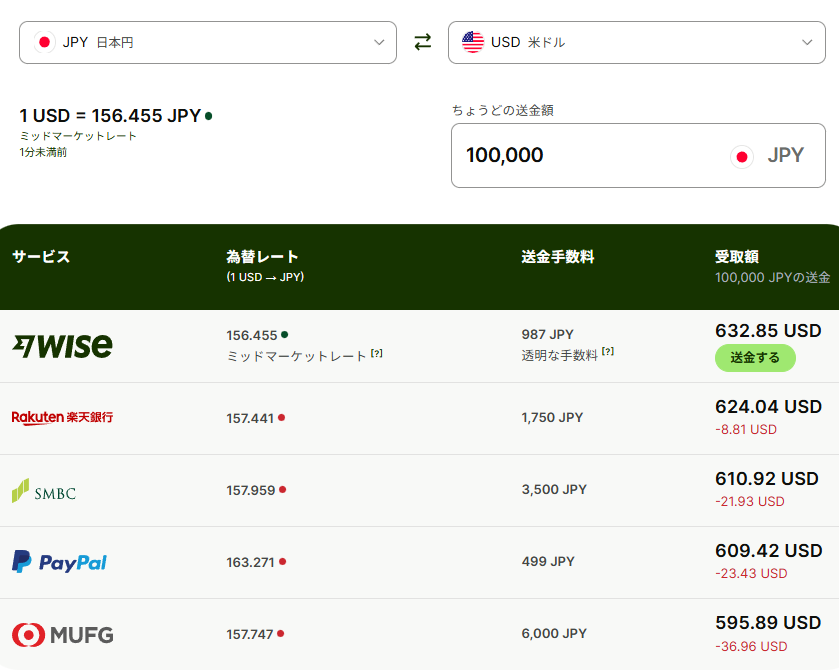Screen dimensions: 839x671
Task: Click the Rakuten Bank logo
Action: coord(62,417)
